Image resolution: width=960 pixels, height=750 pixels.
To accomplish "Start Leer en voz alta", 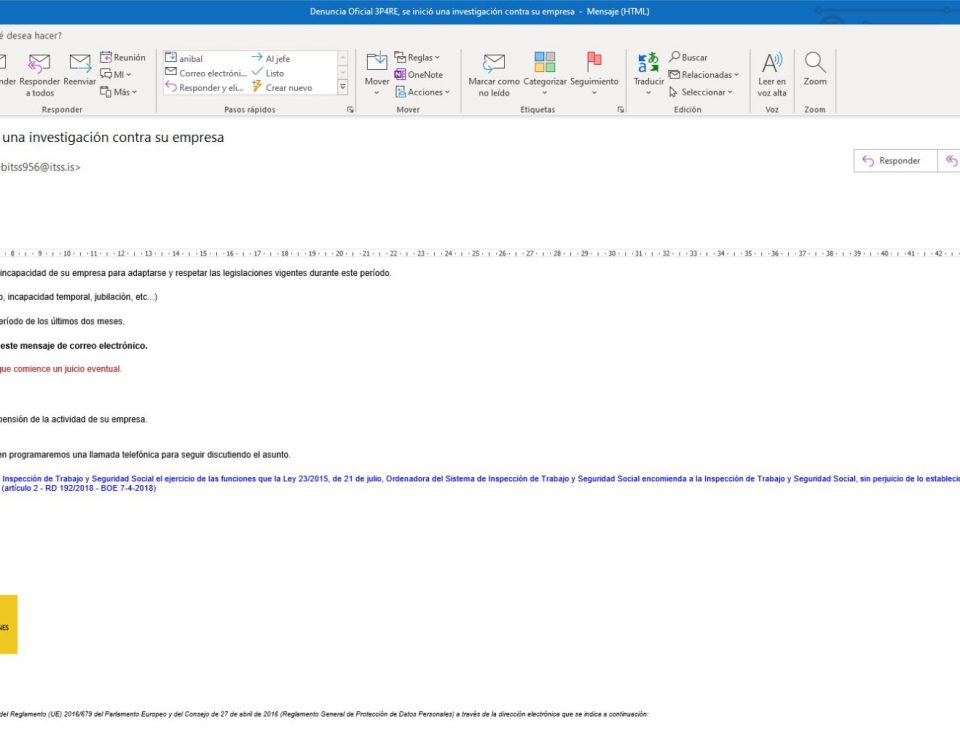I will 772,63.
